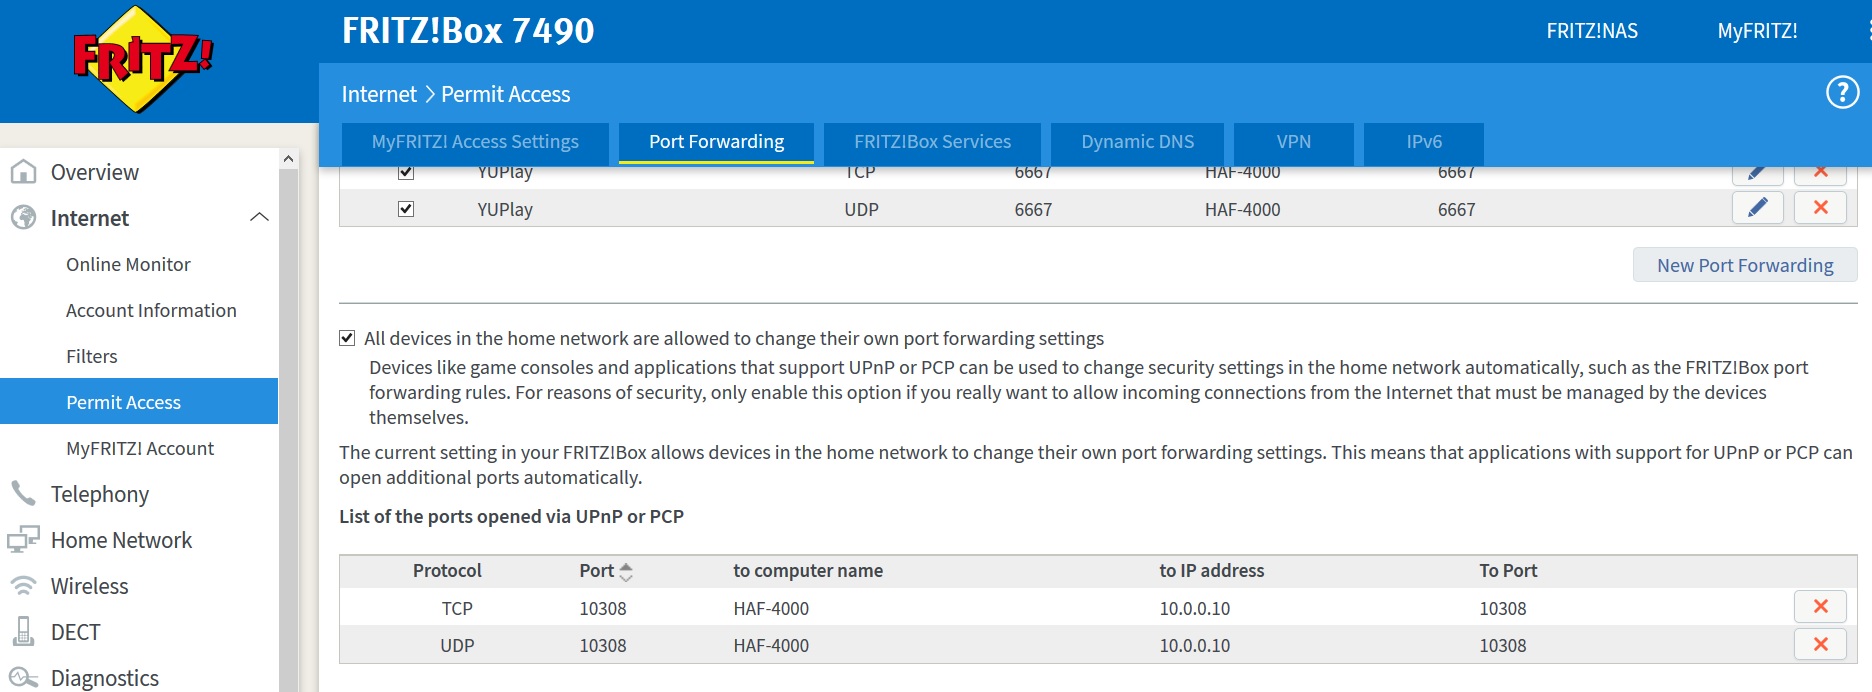Remove the UDP 10308 UPnP port entry
Viewport: 1872px width, 692px height.
(x=1820, y=645)
